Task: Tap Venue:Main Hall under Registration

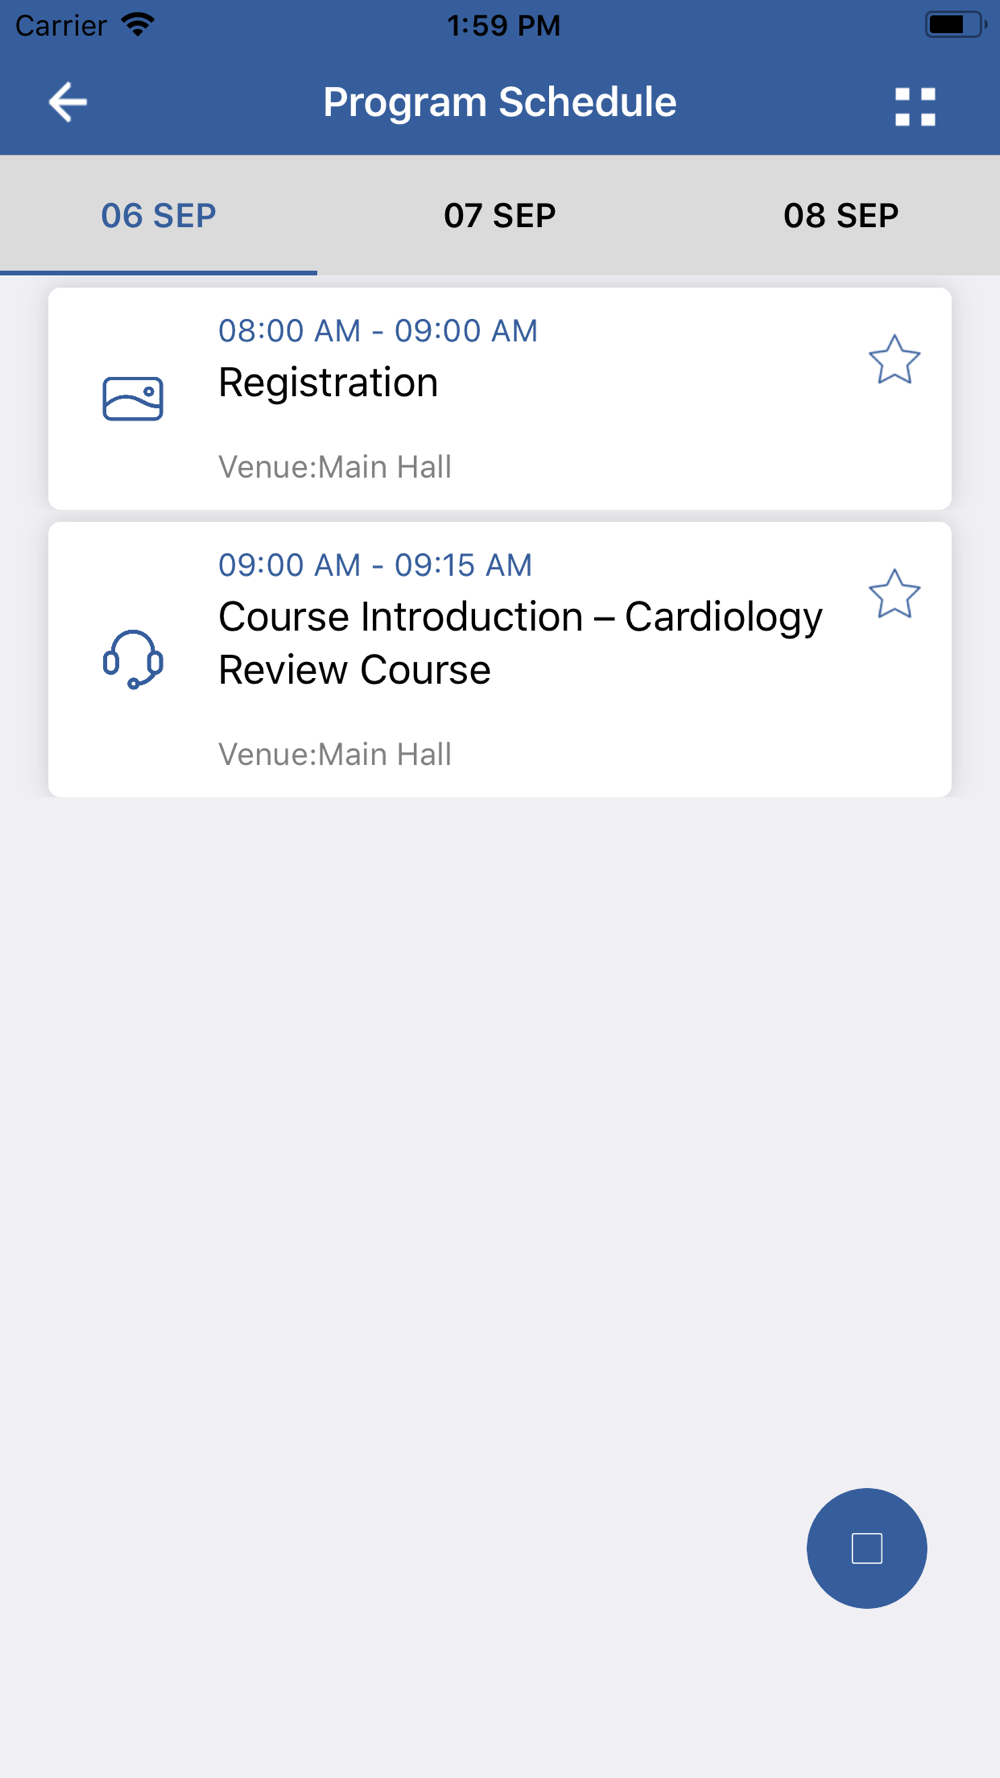Action: point(335,467)
